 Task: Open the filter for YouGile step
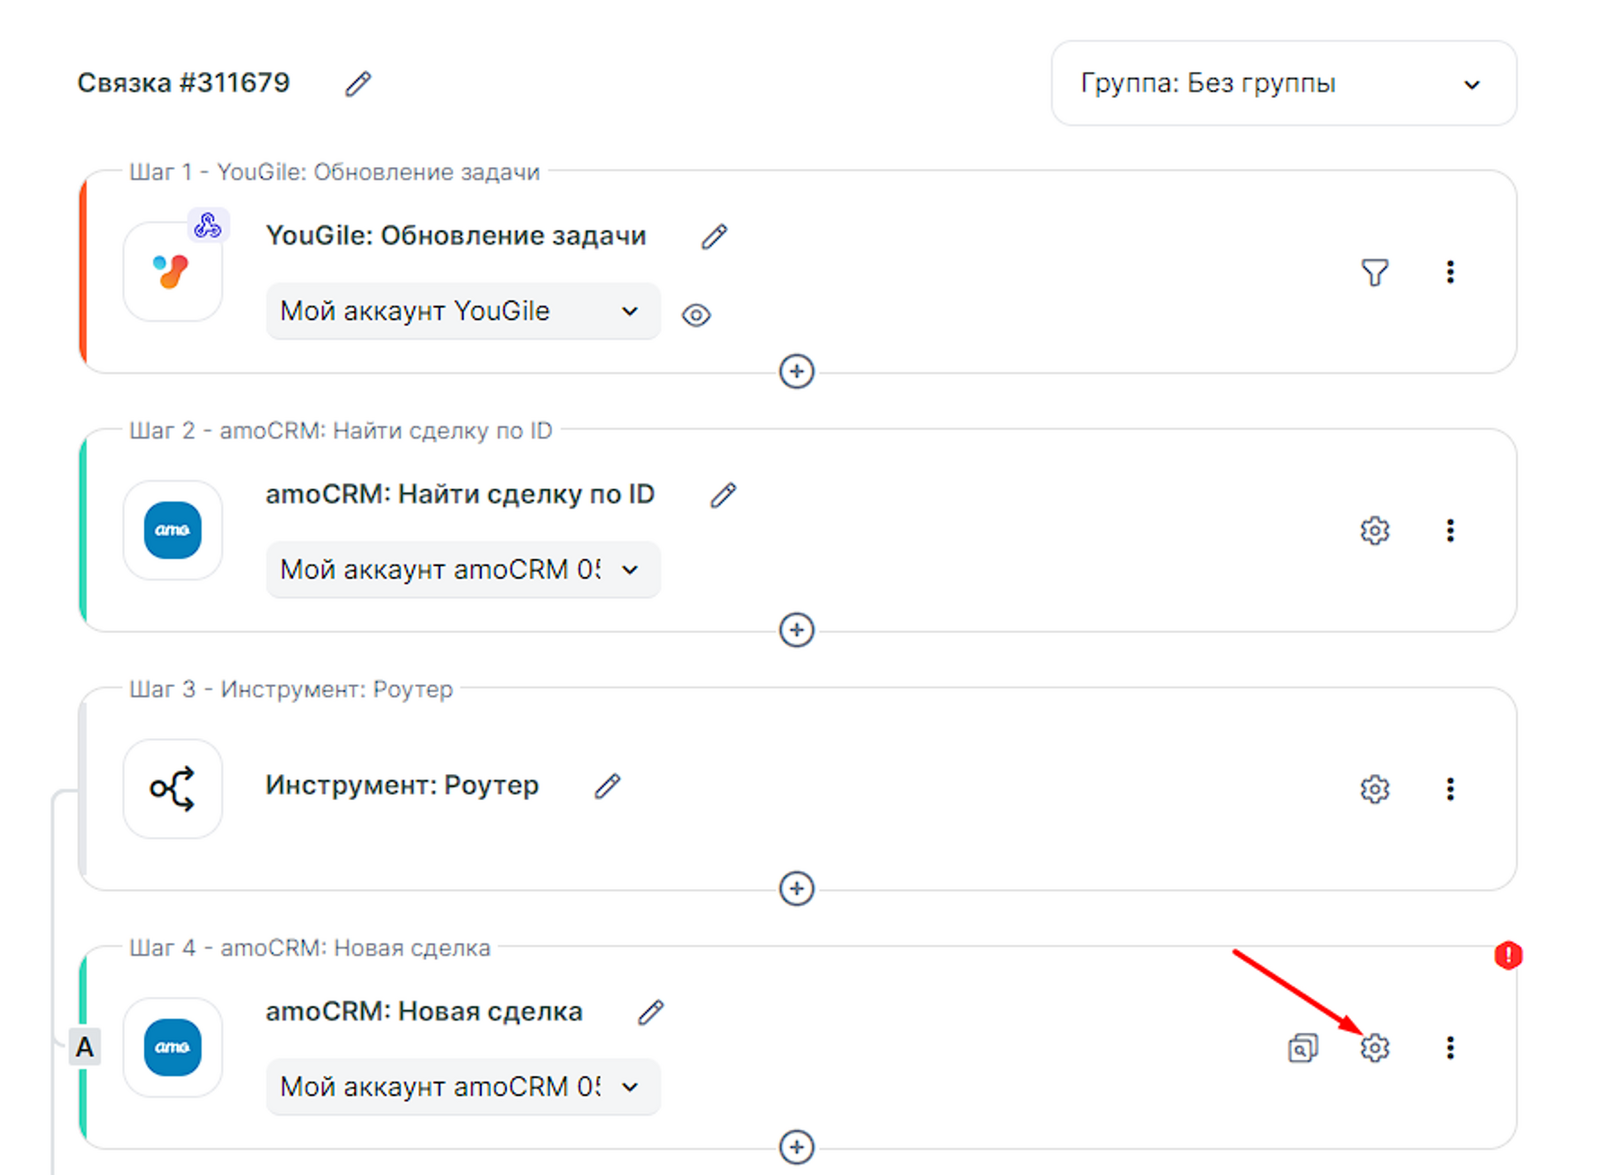[x=1375, y=272]
